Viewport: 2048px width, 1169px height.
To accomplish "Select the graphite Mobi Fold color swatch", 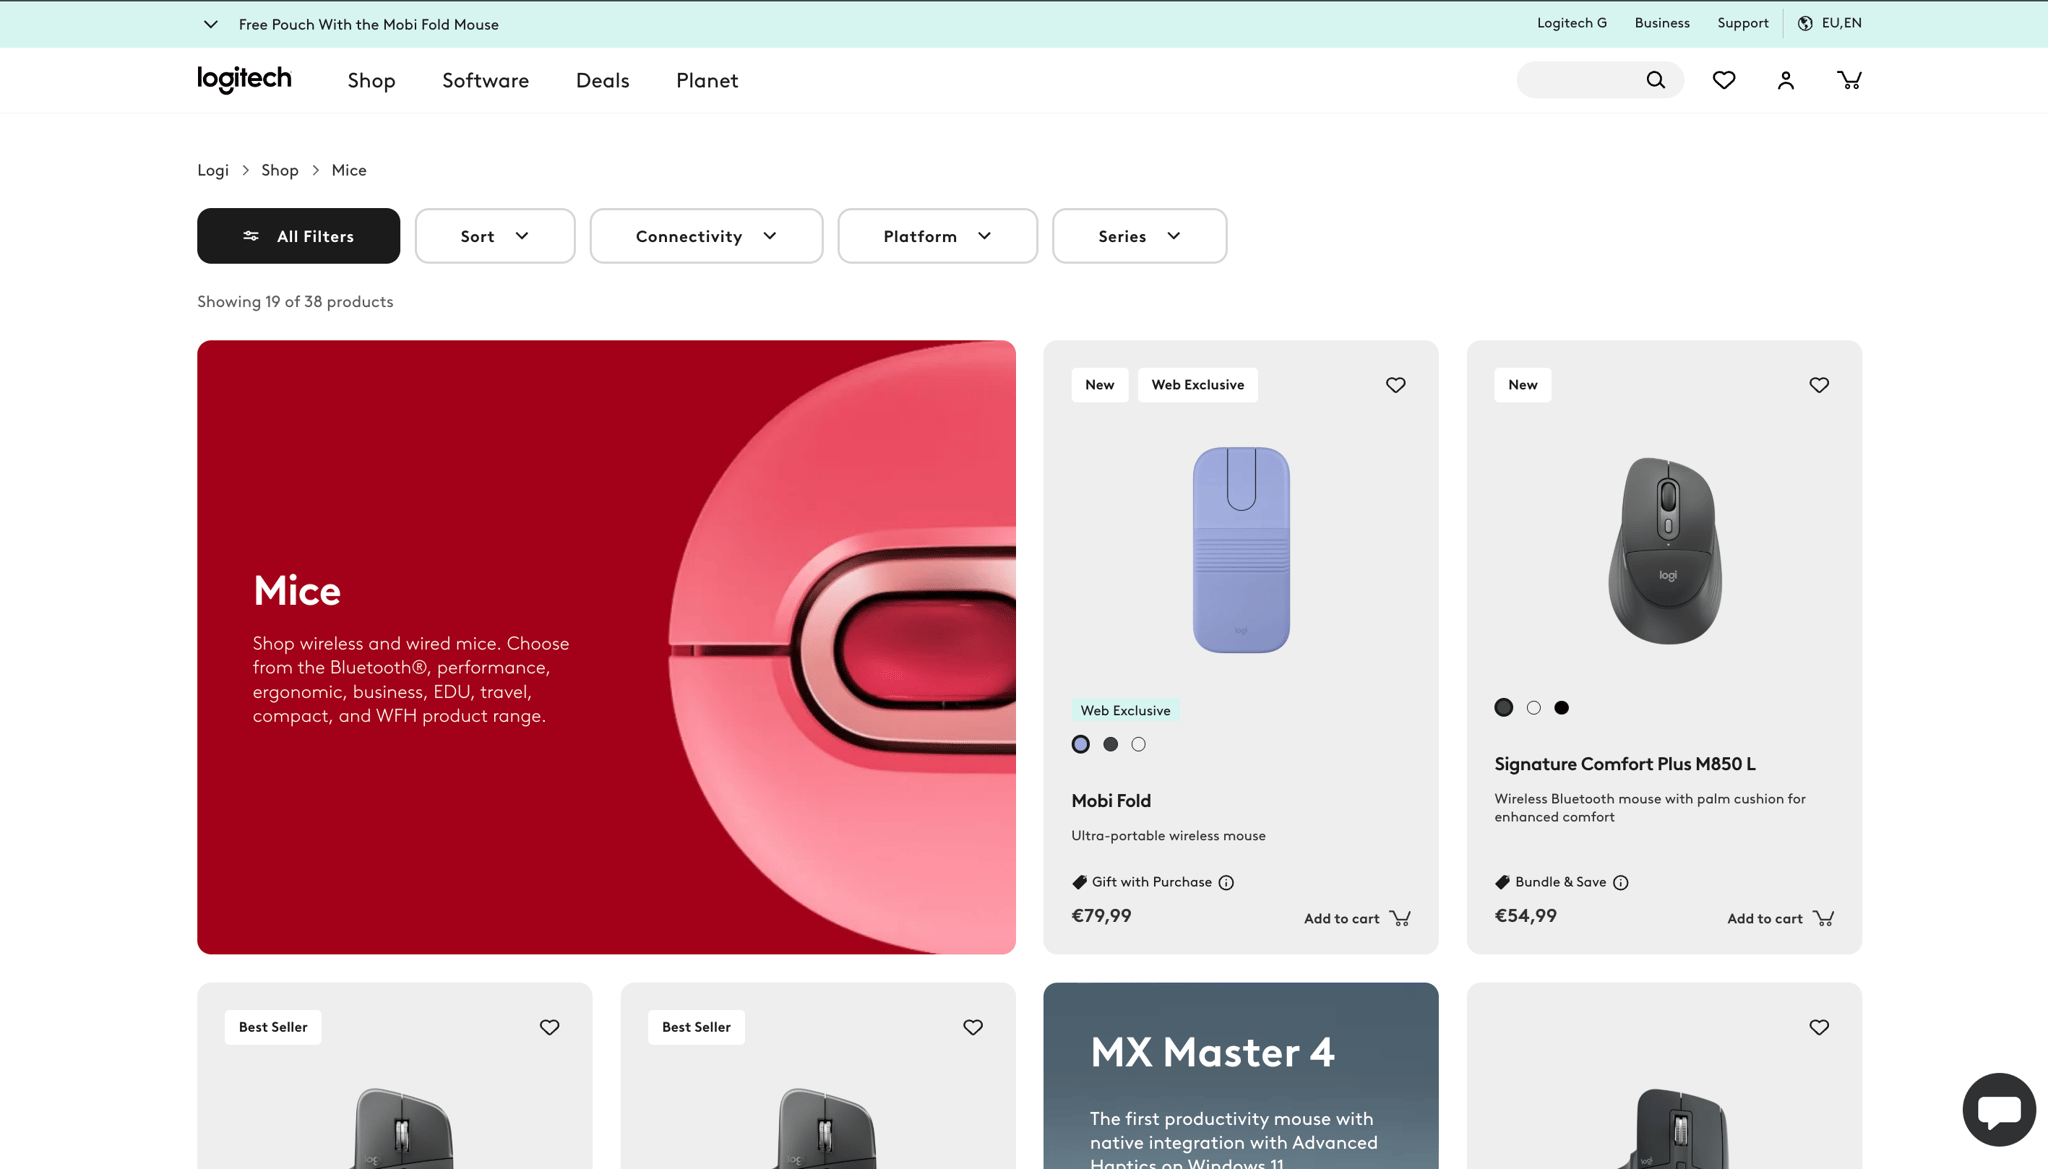I will click(1110, 744).
